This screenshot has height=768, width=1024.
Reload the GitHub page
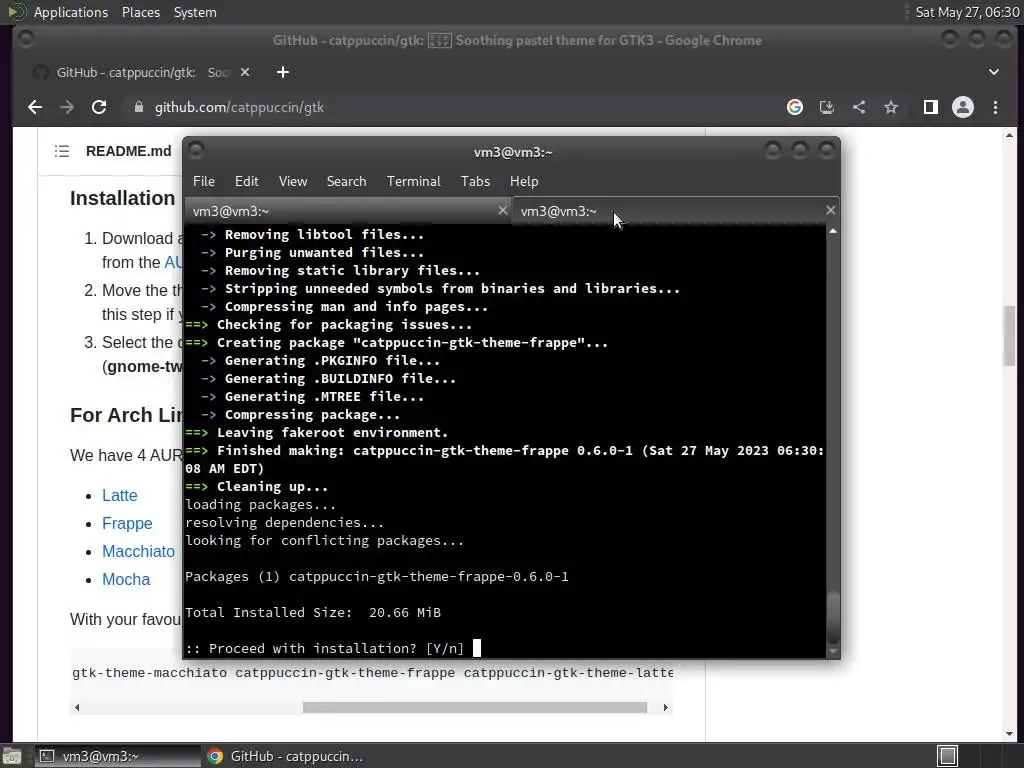(x=99, y=107)
